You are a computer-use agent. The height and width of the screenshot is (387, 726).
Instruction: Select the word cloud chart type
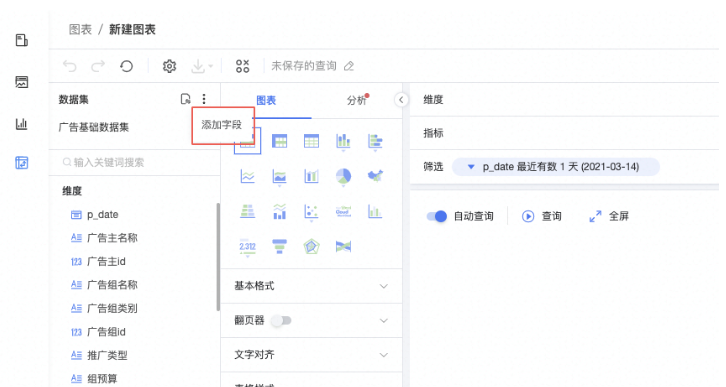343,212
